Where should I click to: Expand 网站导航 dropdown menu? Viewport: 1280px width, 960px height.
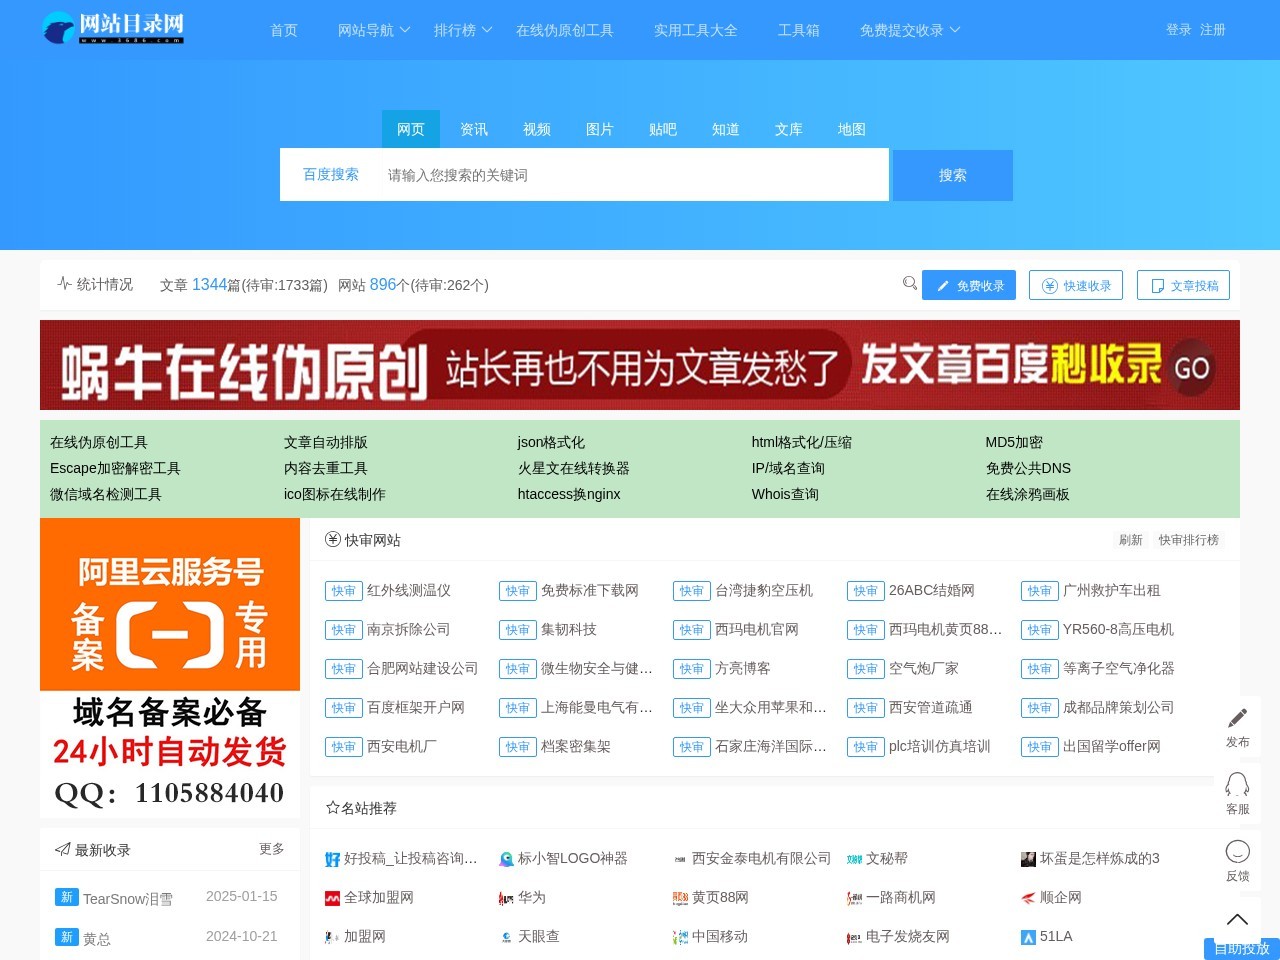point(374,30)
